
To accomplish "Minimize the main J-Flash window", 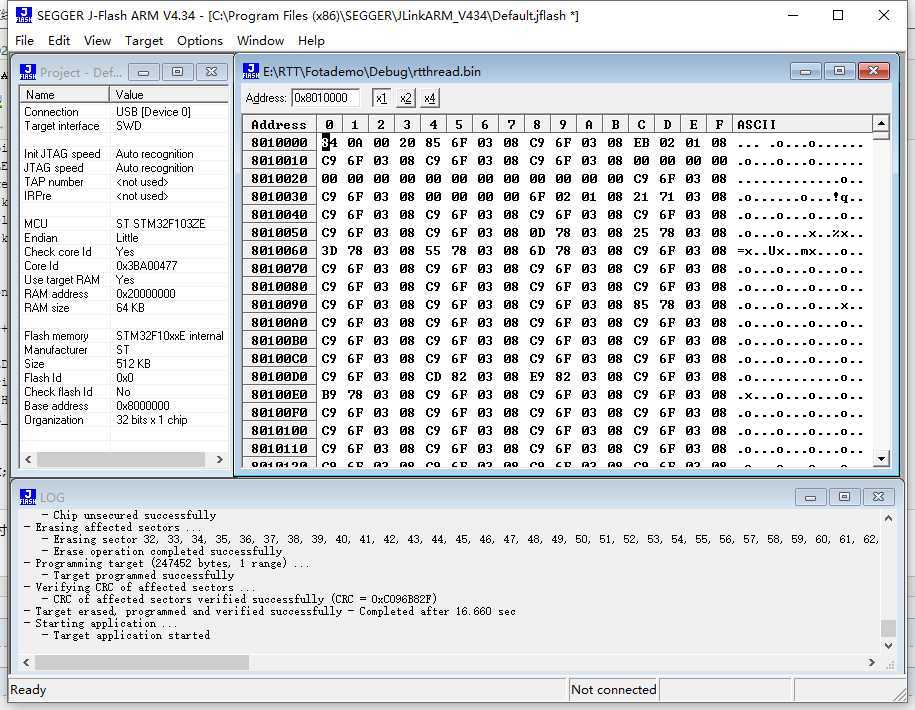I will (792, 15).
